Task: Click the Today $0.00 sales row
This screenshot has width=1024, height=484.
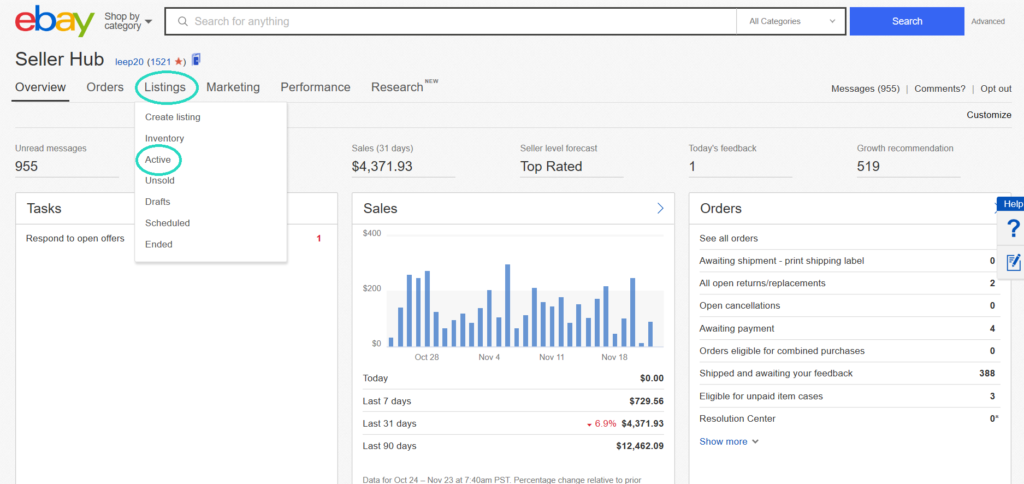Action: coord(513,378)
